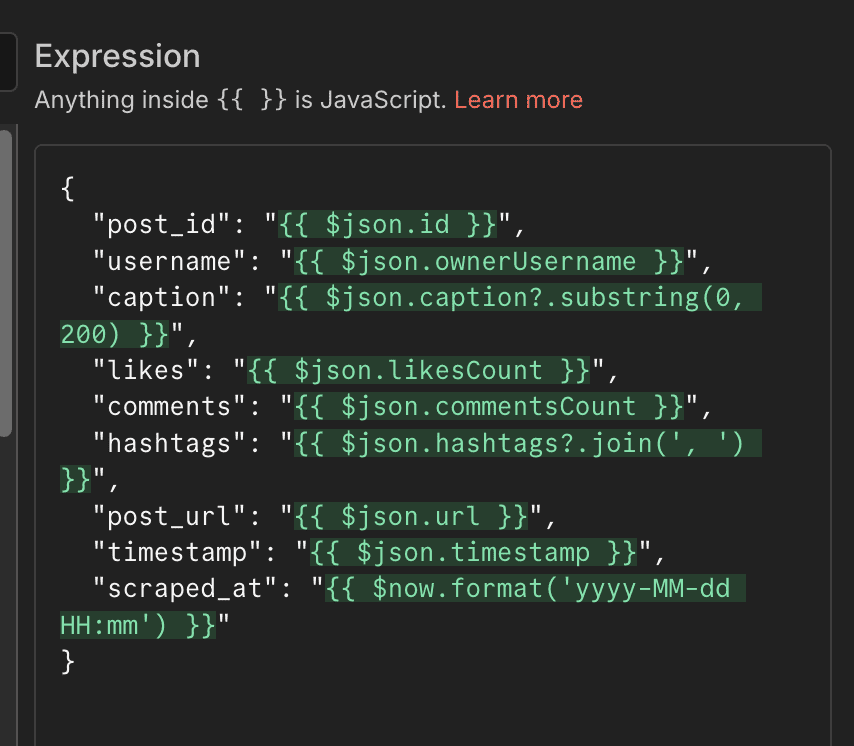Screen dimensions: 854x746
Task: Place cursor on the "scraped_at" key
Action: point(178,588)
